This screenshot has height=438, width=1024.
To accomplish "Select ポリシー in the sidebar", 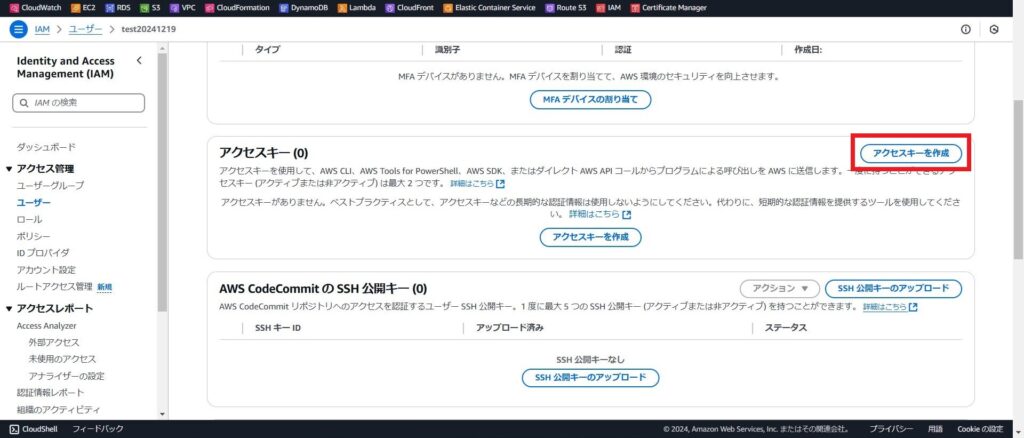I will point(33,236).
